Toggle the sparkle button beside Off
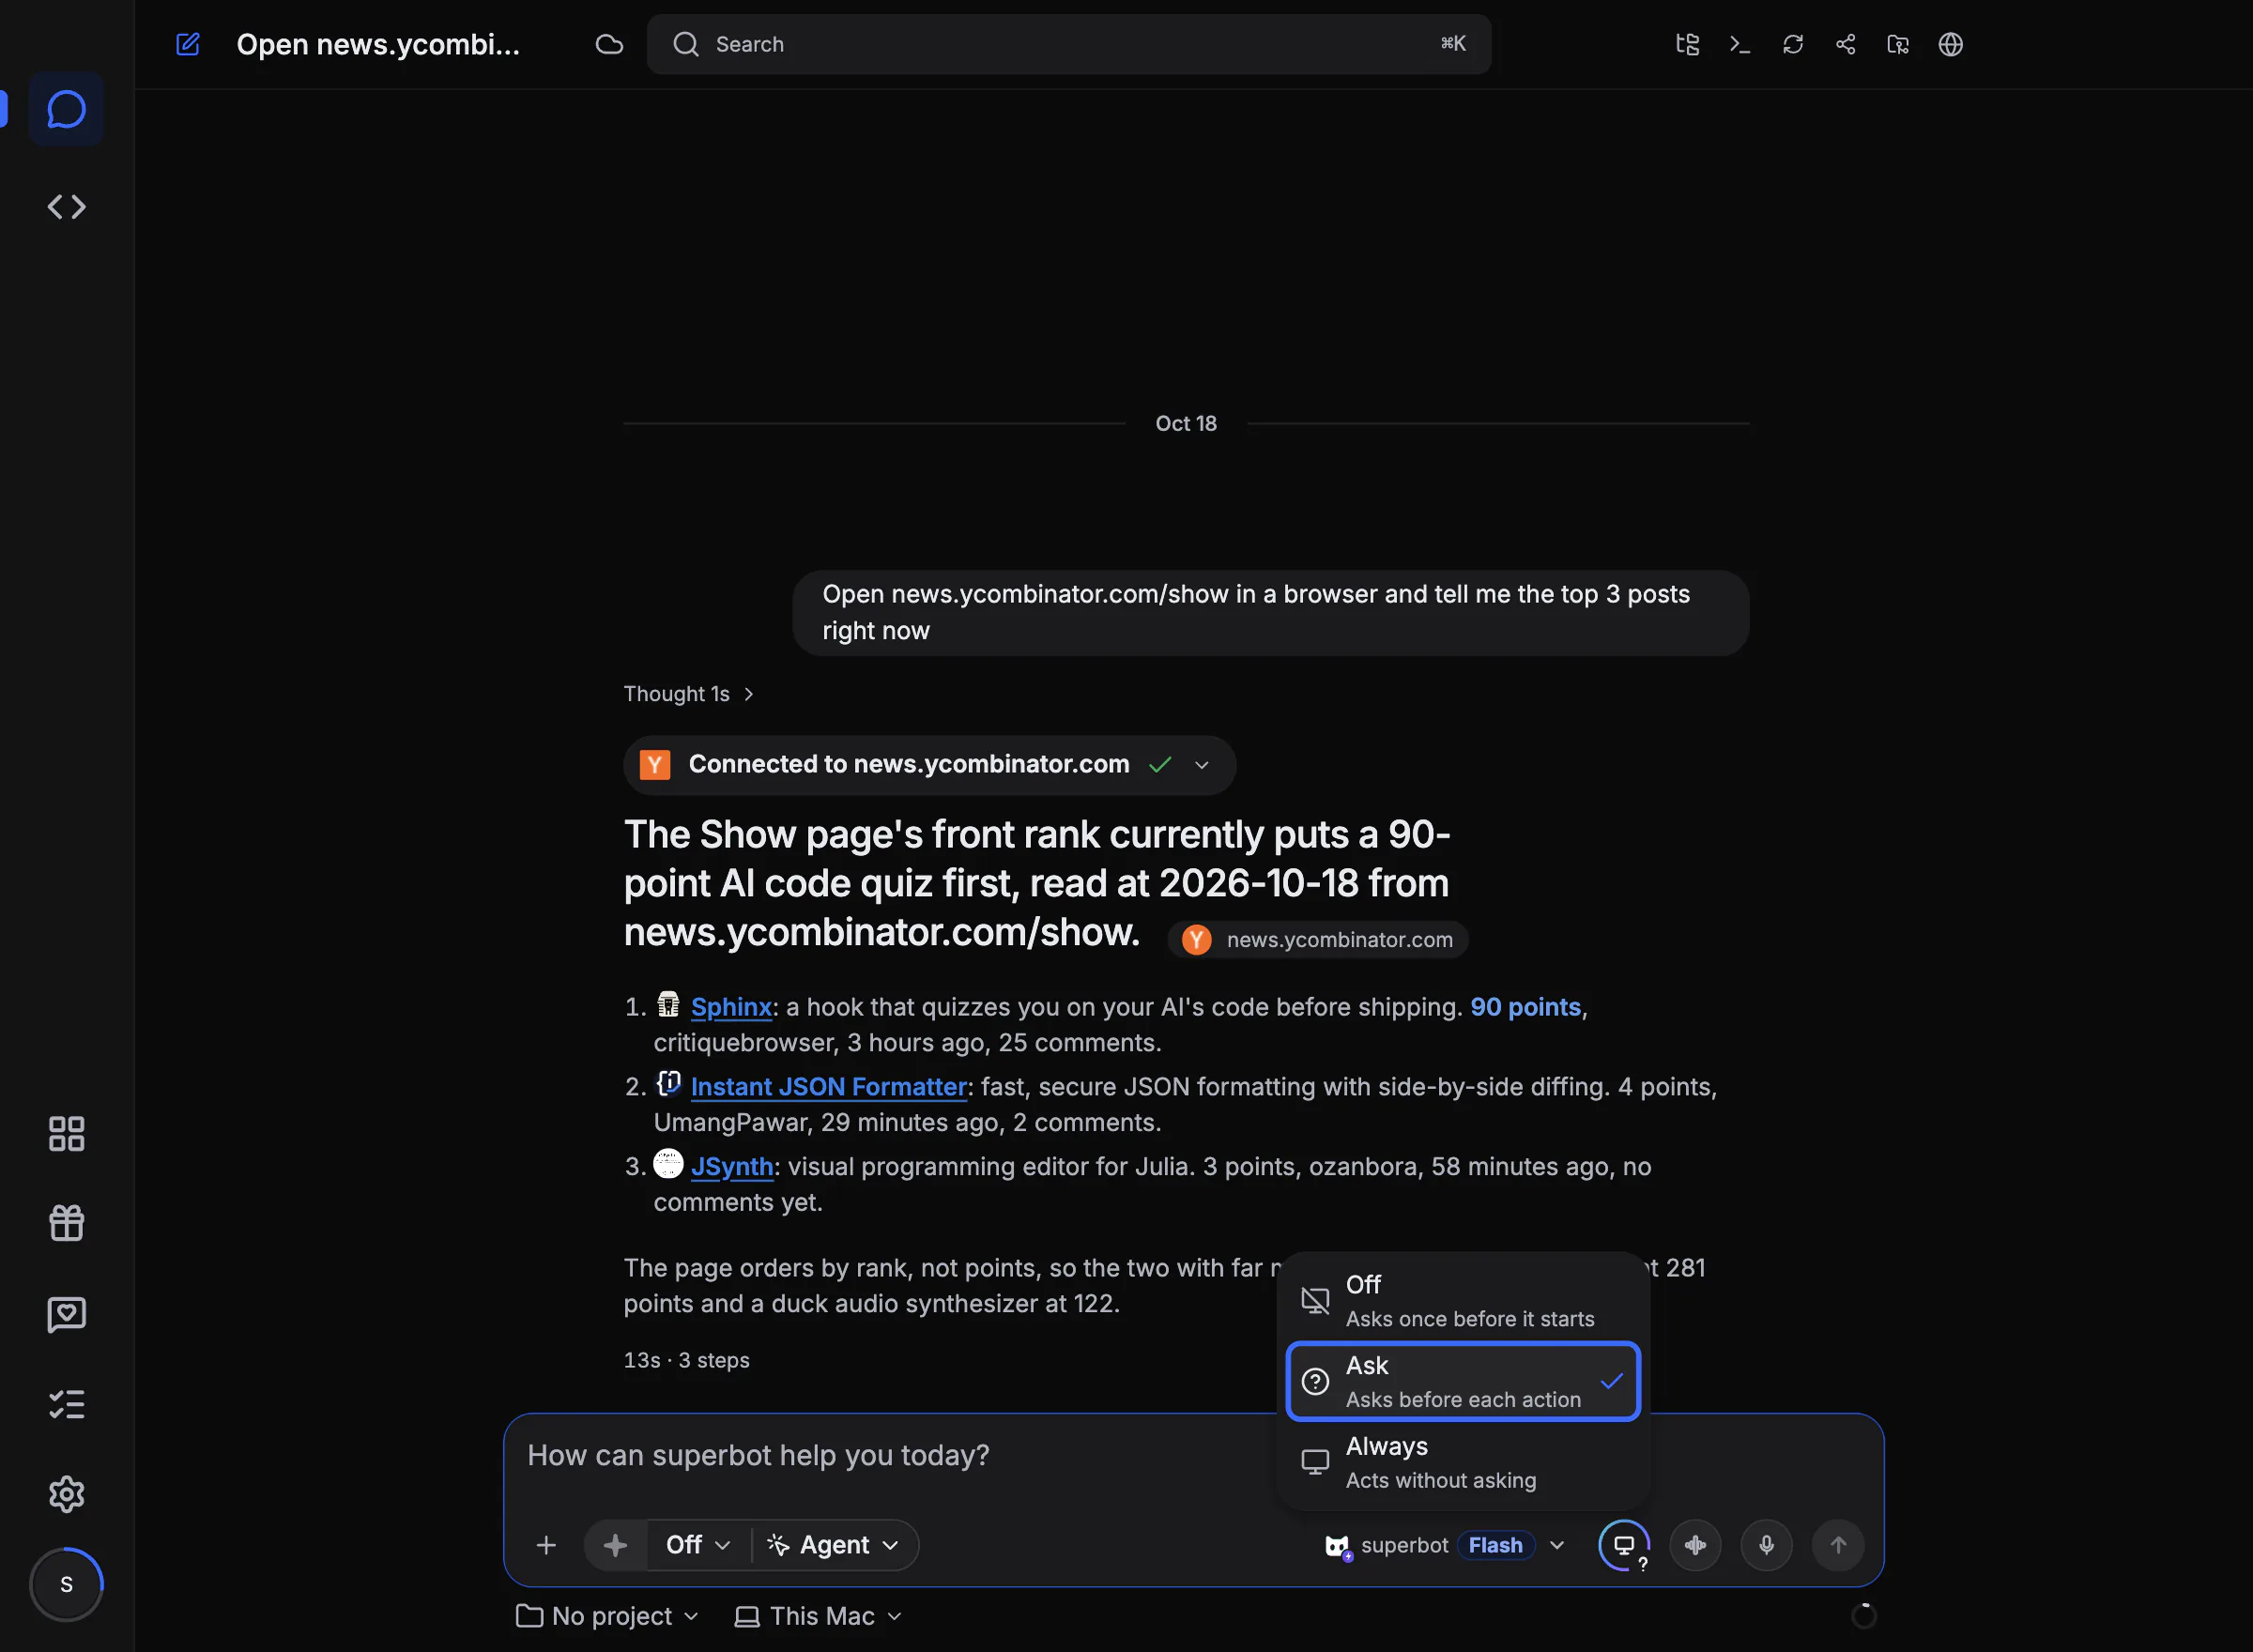The image size is (2253, 1652). pos(616,1545)
